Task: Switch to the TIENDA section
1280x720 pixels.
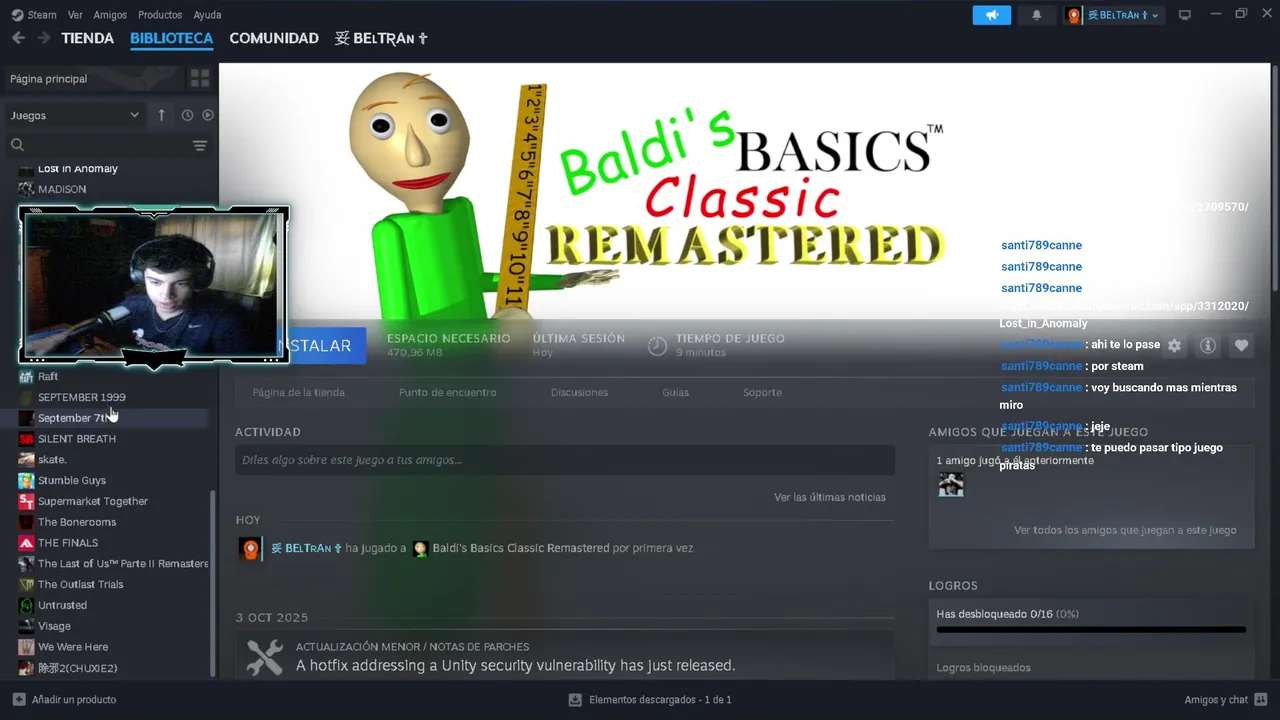Action: (x=88, y=38)
